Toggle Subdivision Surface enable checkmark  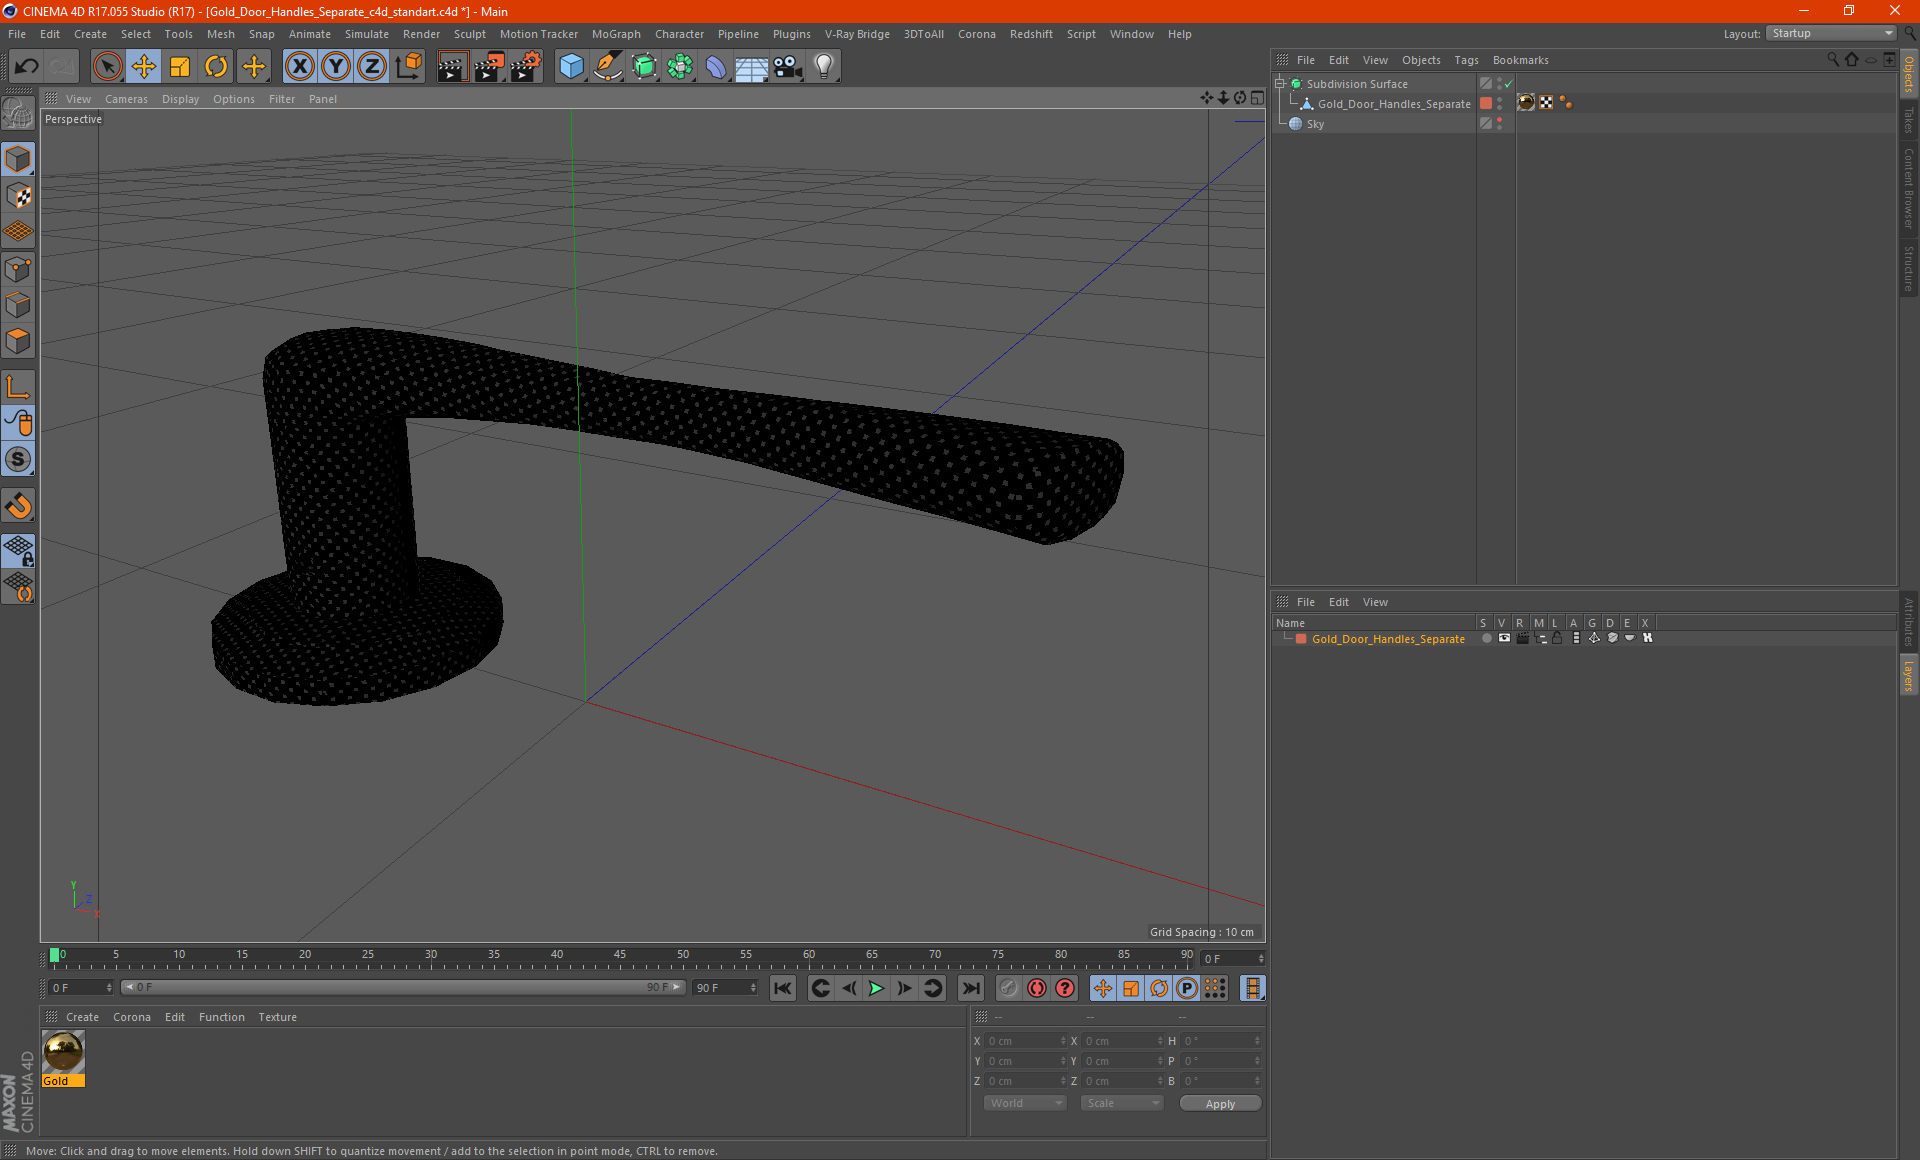coord(1509,84)
